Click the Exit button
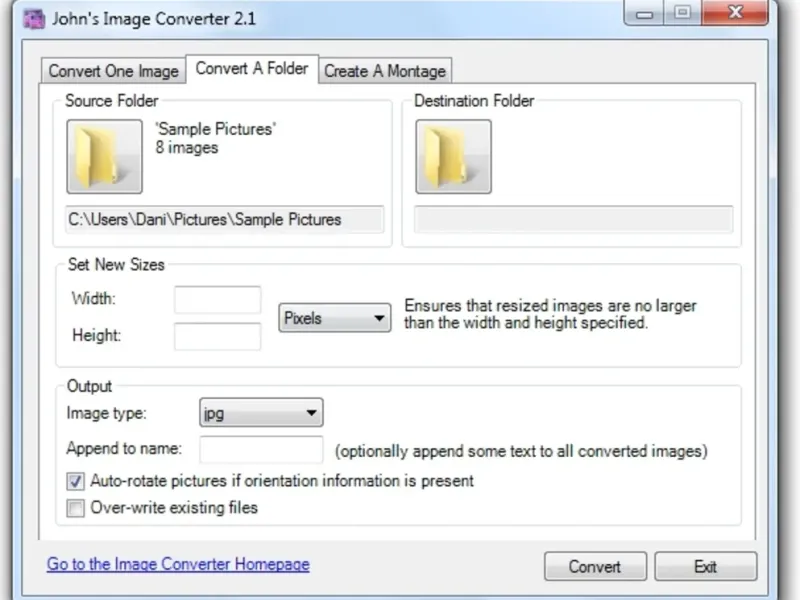Screen dimensions: 800x600 705,566
